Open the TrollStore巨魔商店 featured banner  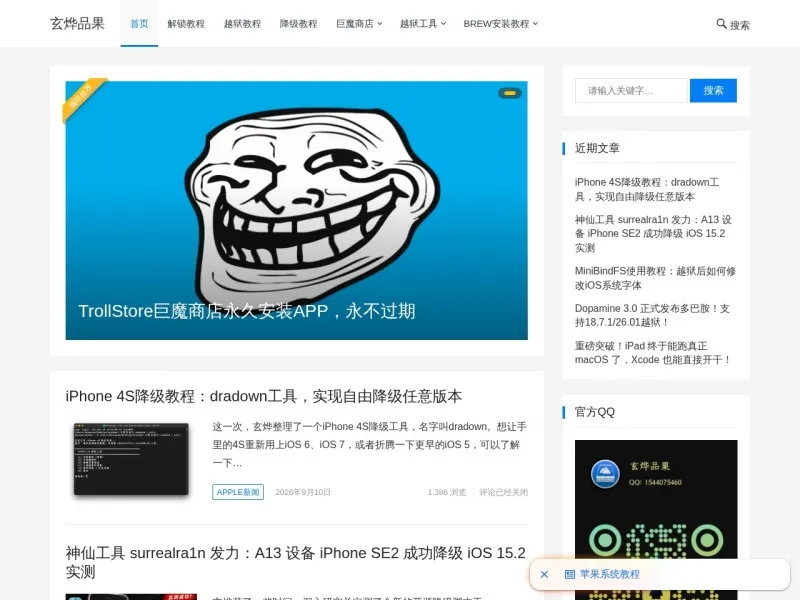click(296, 210)
